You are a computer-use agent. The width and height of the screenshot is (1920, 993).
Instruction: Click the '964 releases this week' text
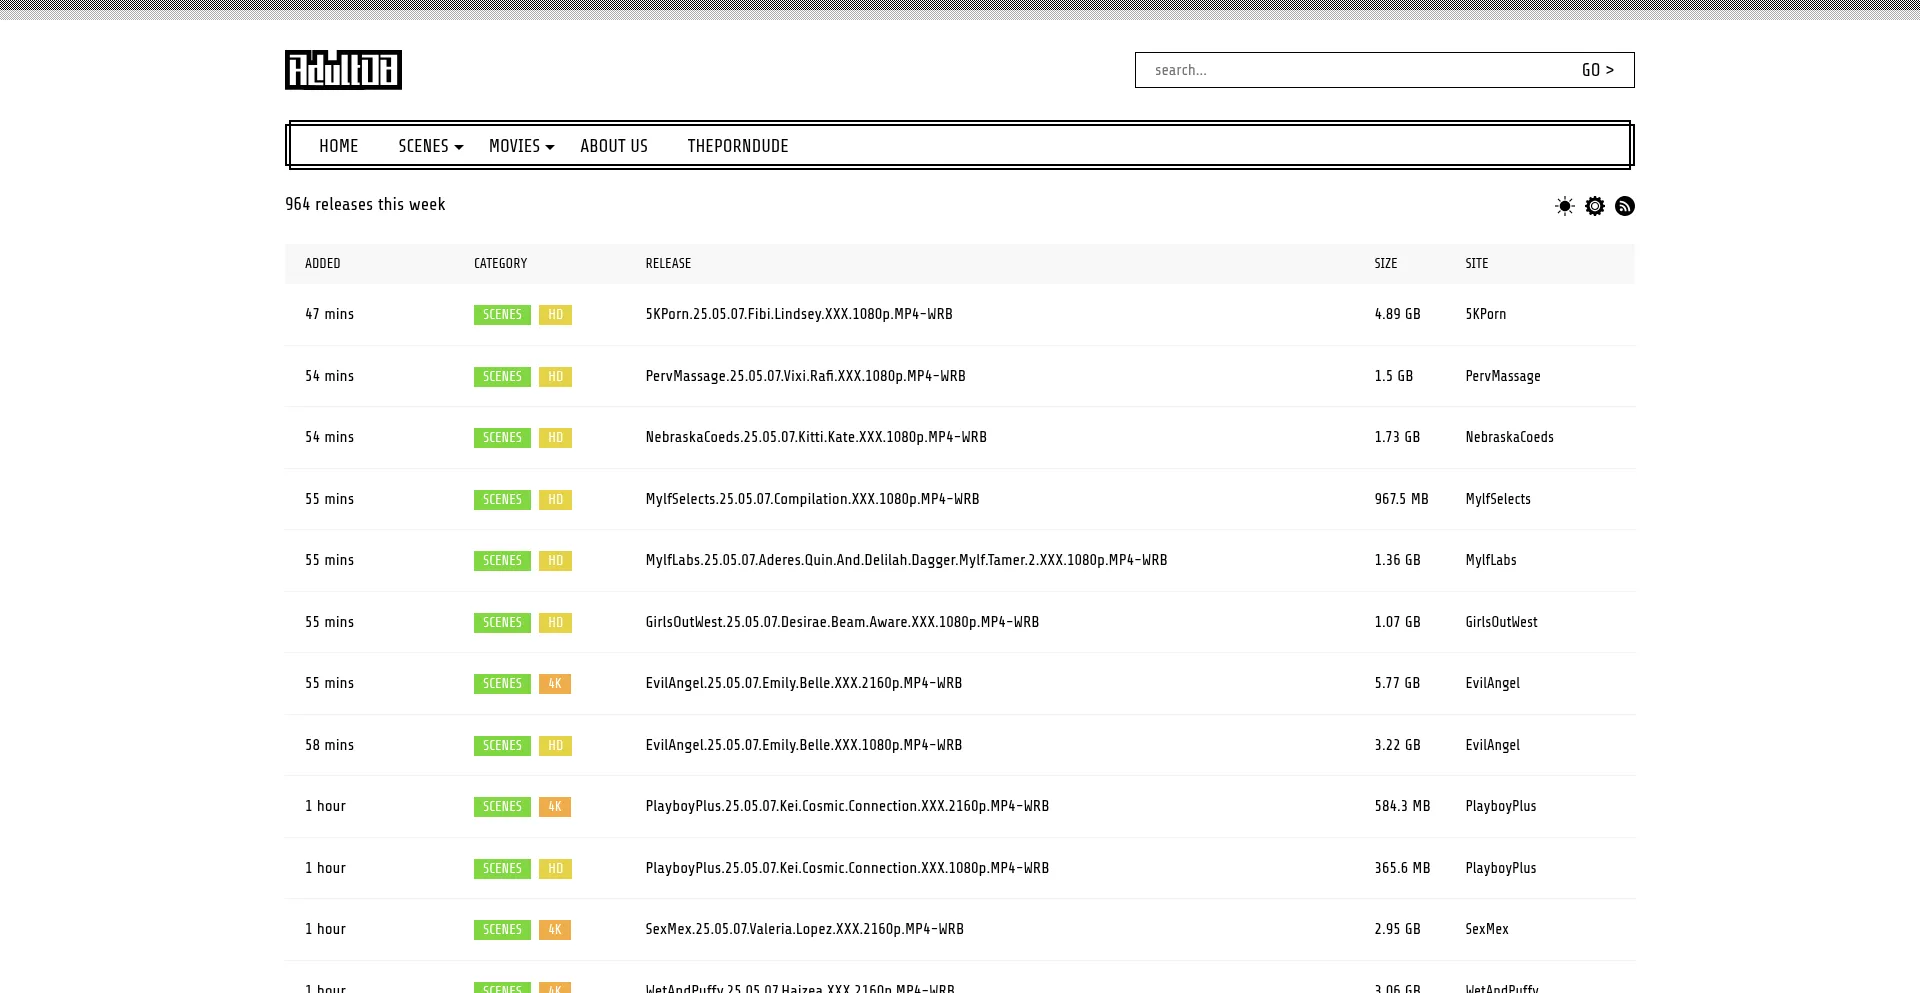click(365, 204)
